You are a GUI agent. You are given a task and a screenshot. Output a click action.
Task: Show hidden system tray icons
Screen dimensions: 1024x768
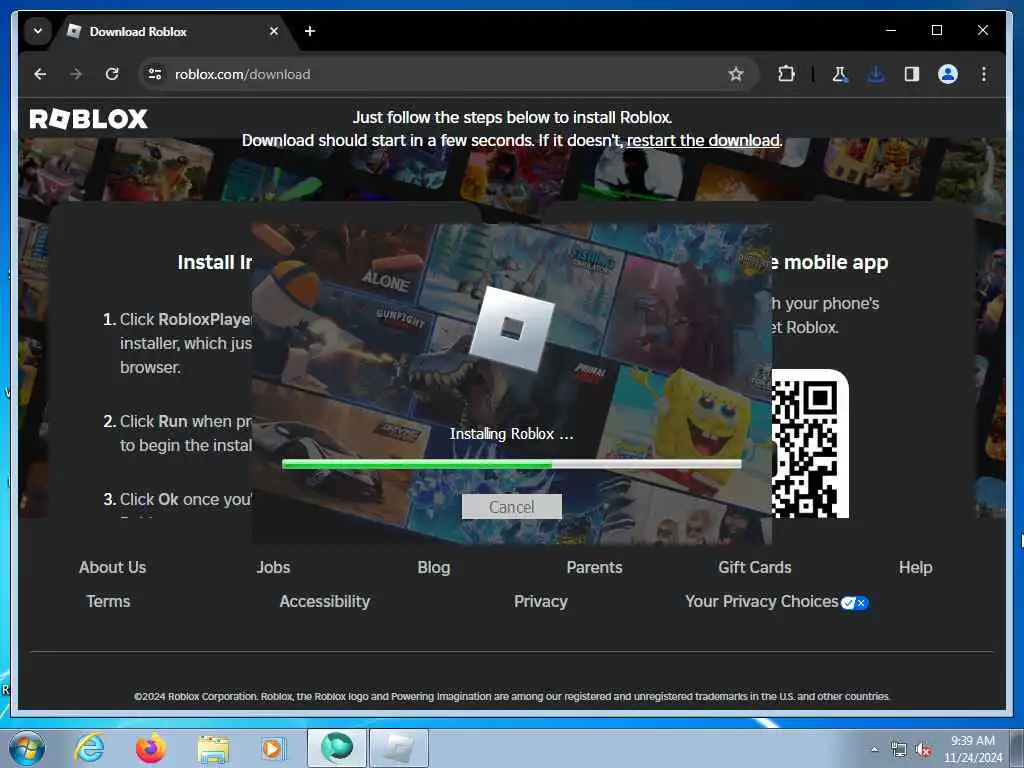tap(874, 749)
